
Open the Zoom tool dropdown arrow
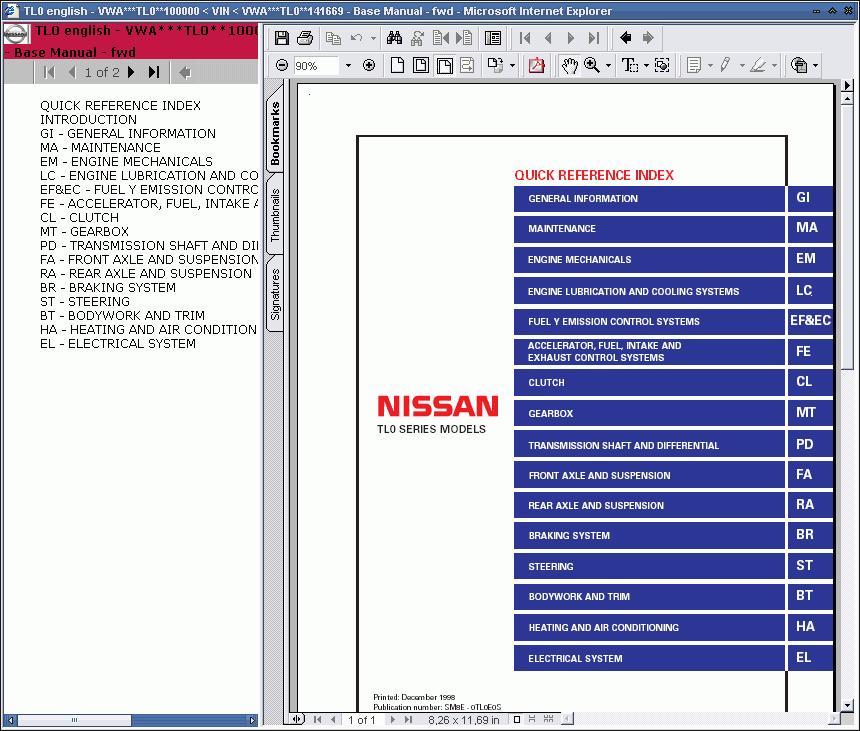coord(608,66)
